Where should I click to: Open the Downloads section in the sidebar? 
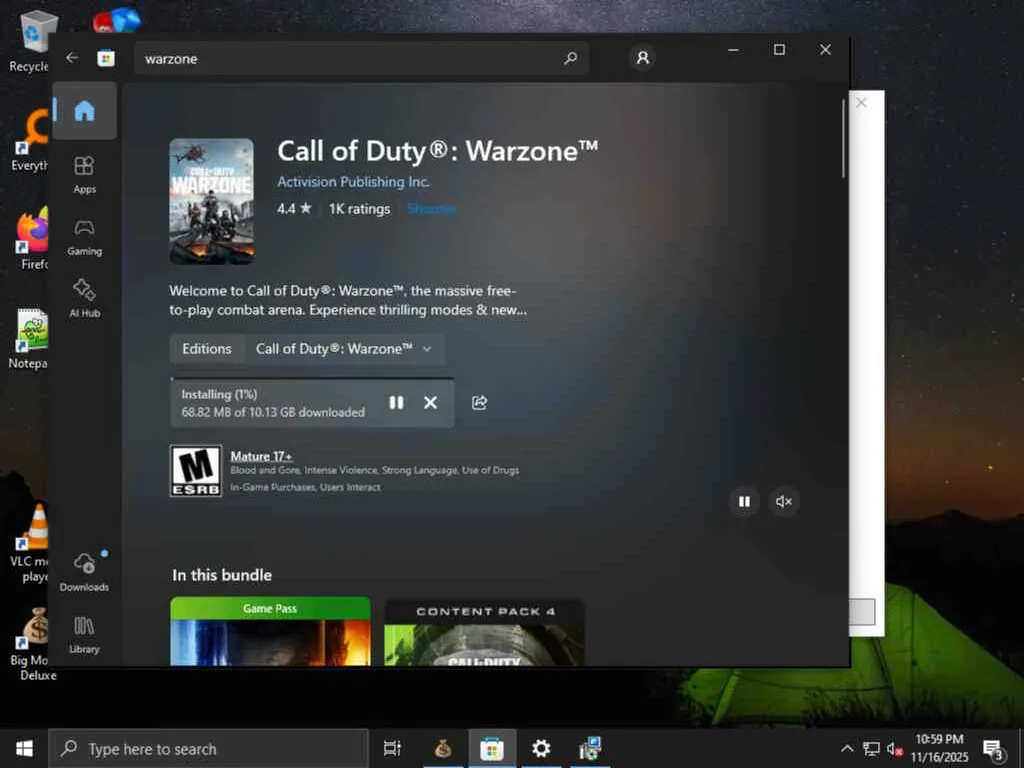84,571
